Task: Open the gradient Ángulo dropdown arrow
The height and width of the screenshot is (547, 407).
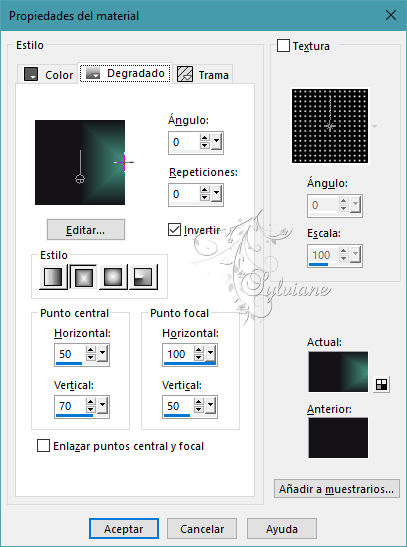Action: tap(217, 142)
